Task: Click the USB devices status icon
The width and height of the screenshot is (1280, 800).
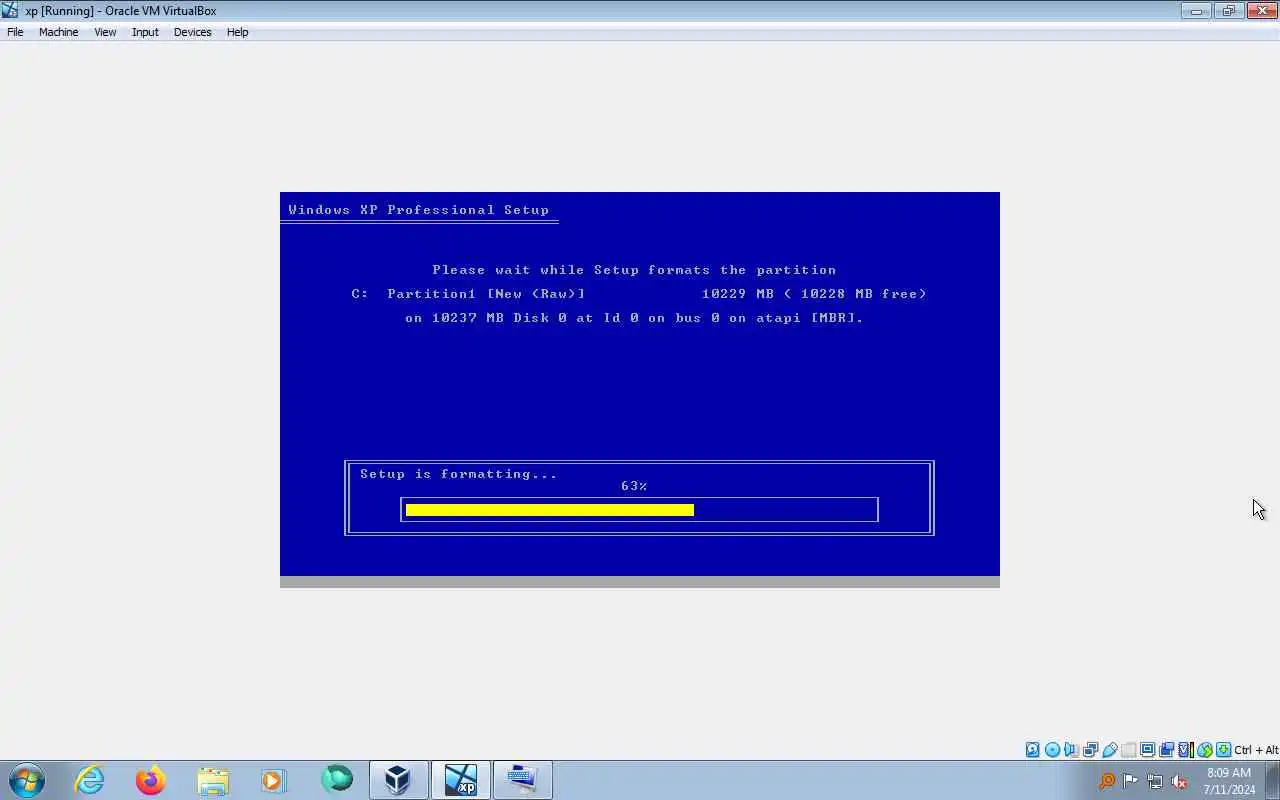Action: [1109, 750]
